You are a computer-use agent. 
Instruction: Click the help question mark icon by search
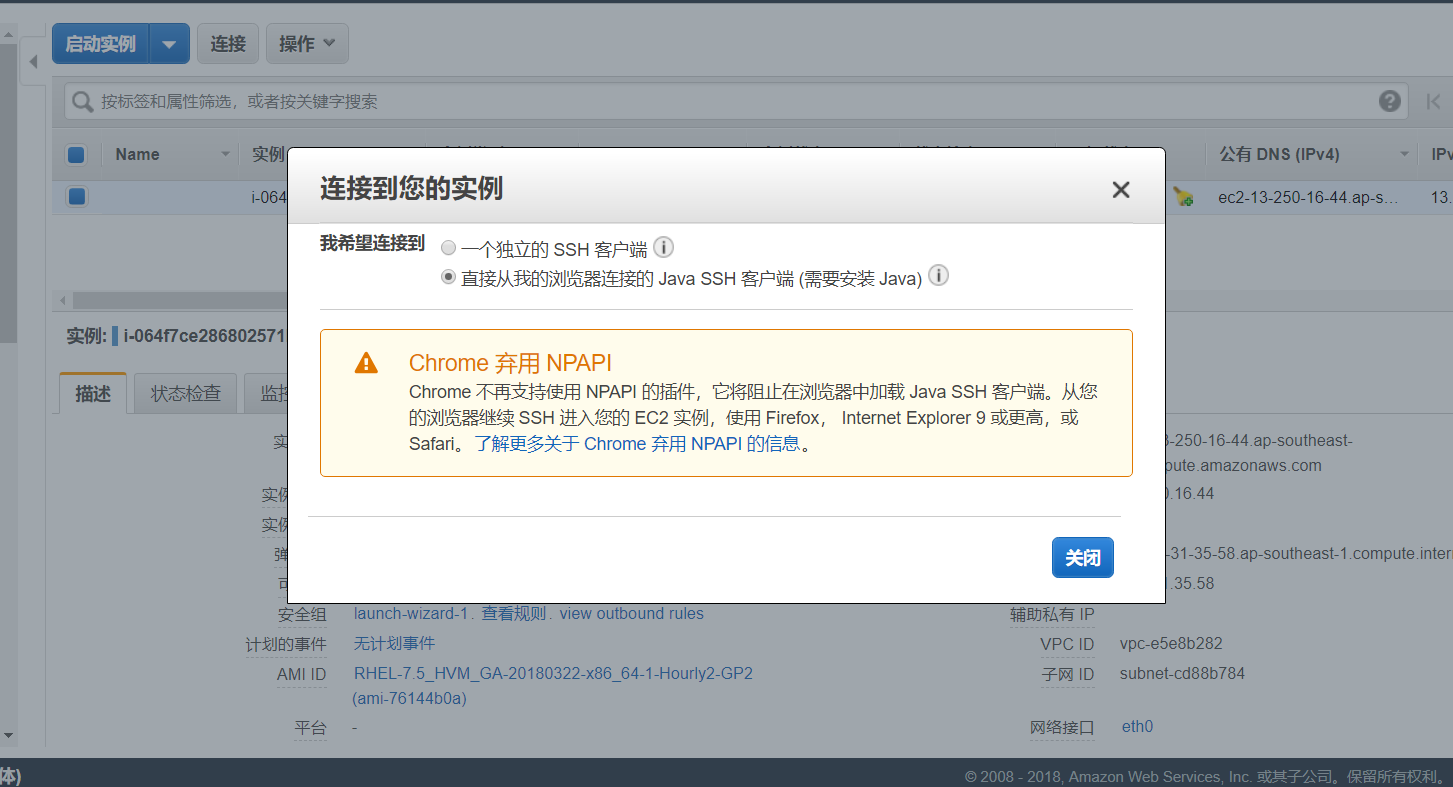coord(1389,101)
